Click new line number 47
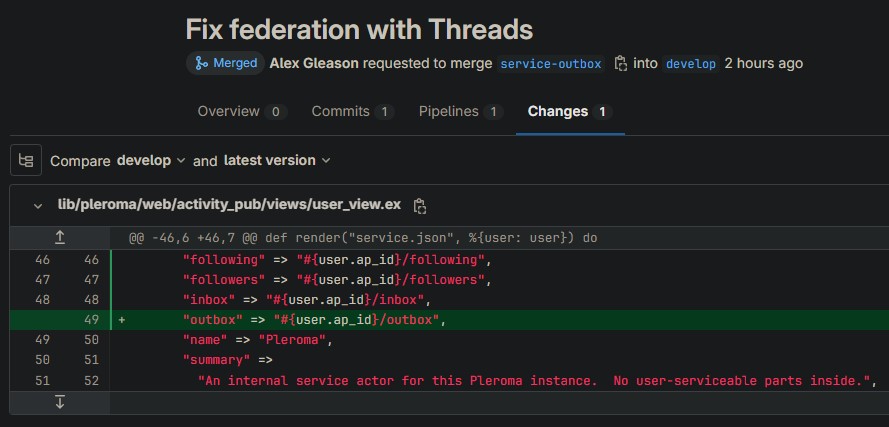 (91, 280)
